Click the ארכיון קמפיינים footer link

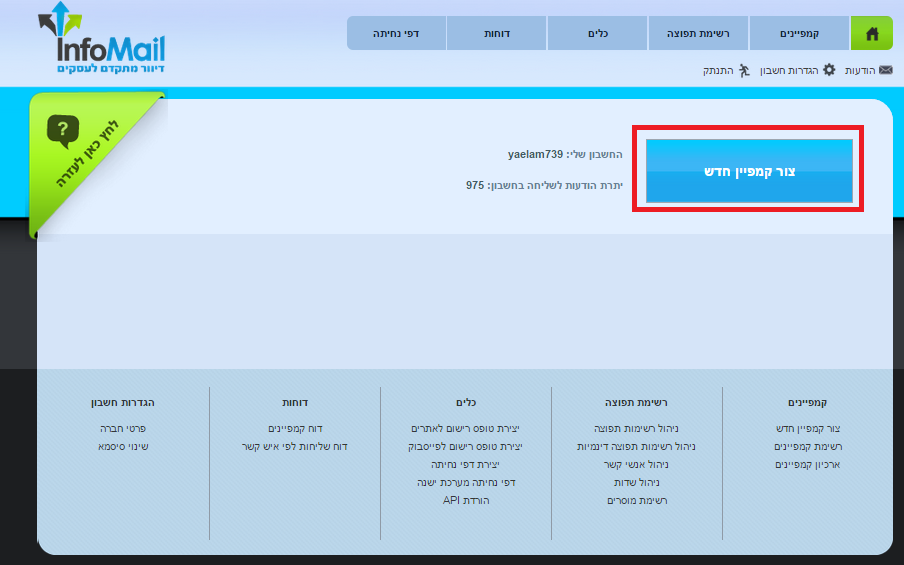pos(807,465)
